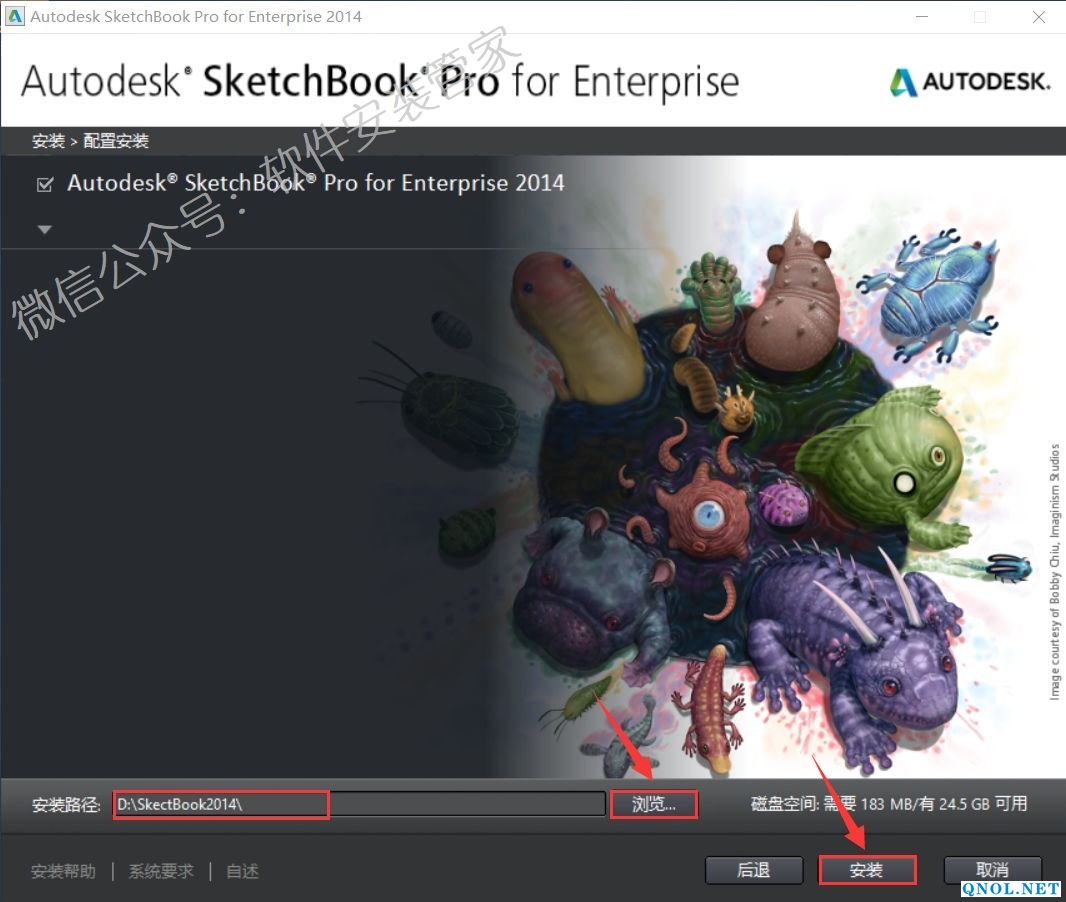The width and height of the screenshot is (1066, 902).
Task: Open the 自述 readme link
Action: pos(242,871)
